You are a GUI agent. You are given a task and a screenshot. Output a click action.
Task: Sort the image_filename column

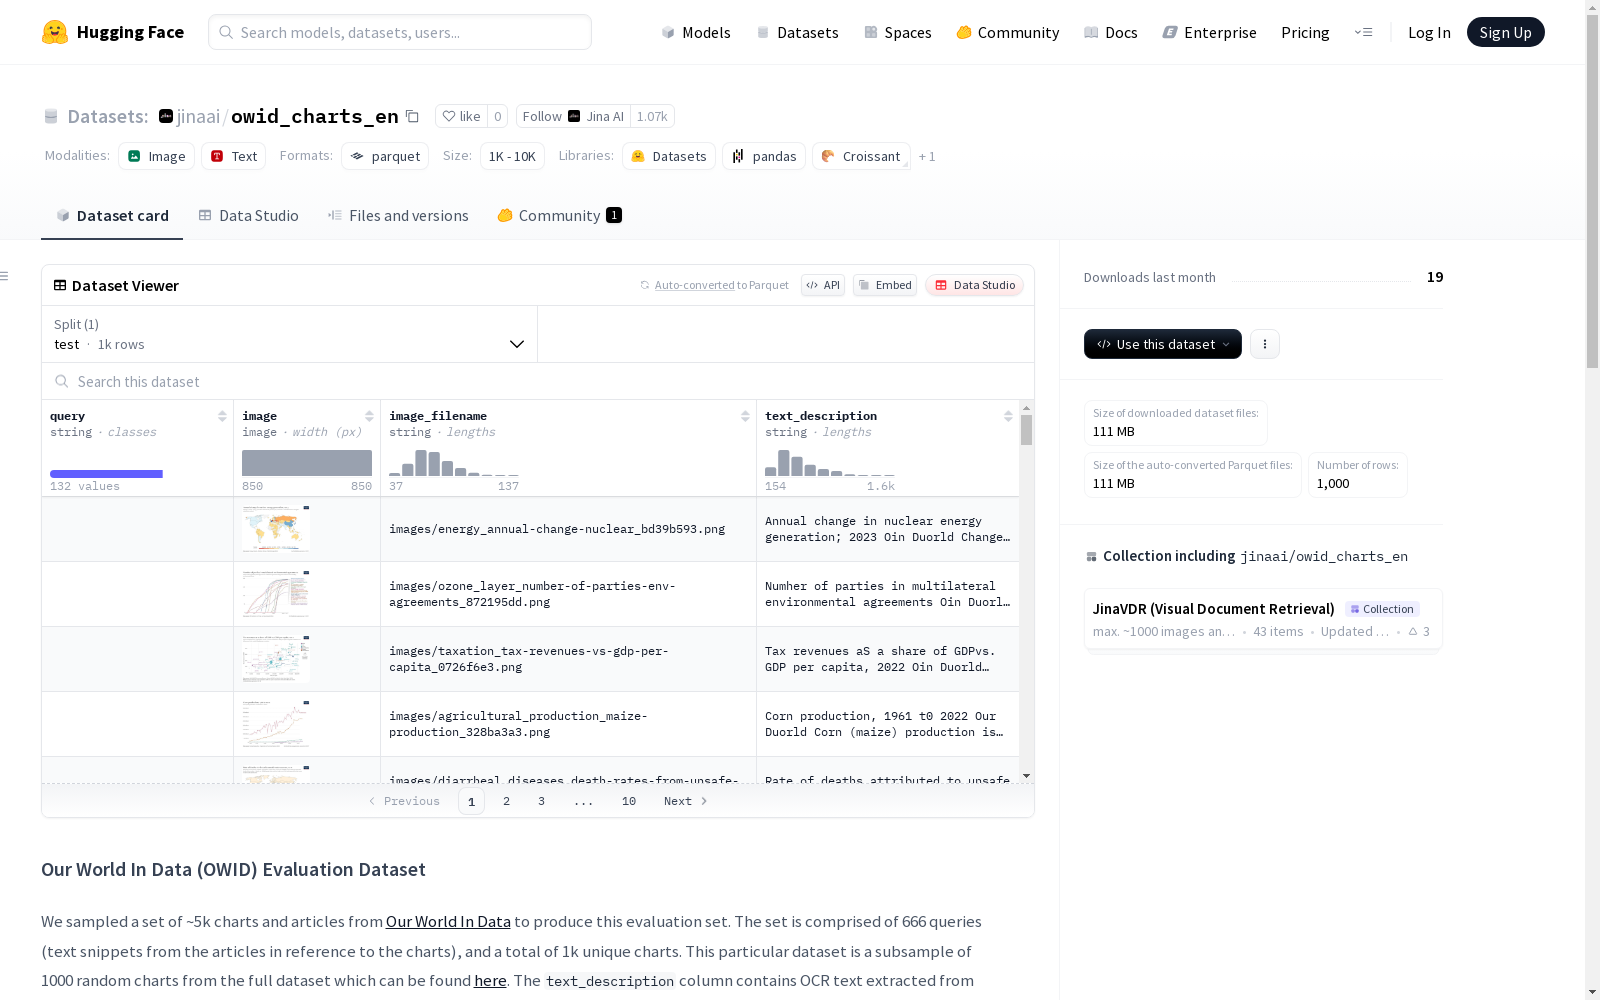[x=745, y=416]
